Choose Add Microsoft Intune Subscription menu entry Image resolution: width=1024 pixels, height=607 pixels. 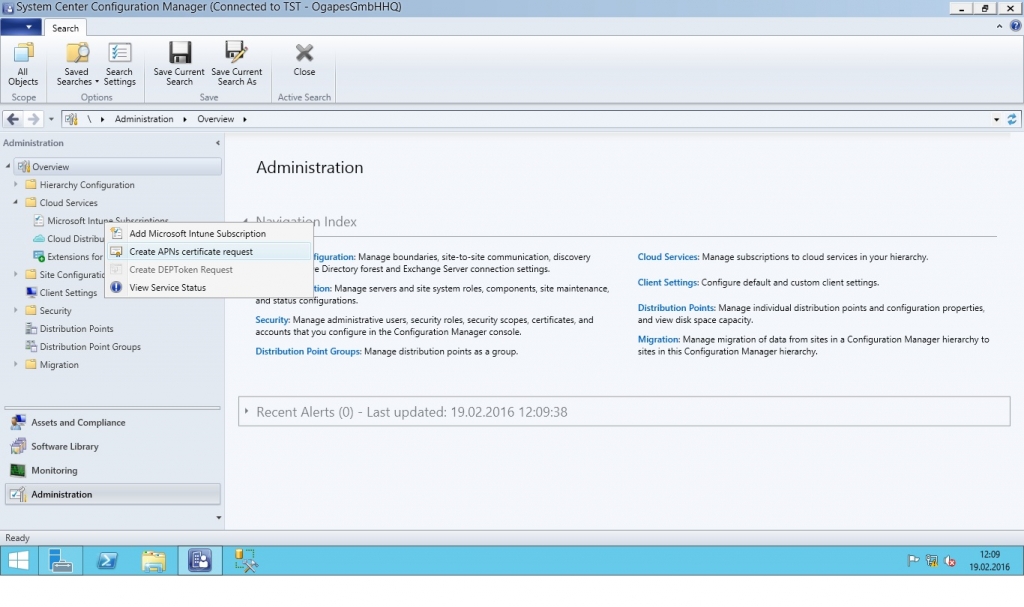pos(197,234)
